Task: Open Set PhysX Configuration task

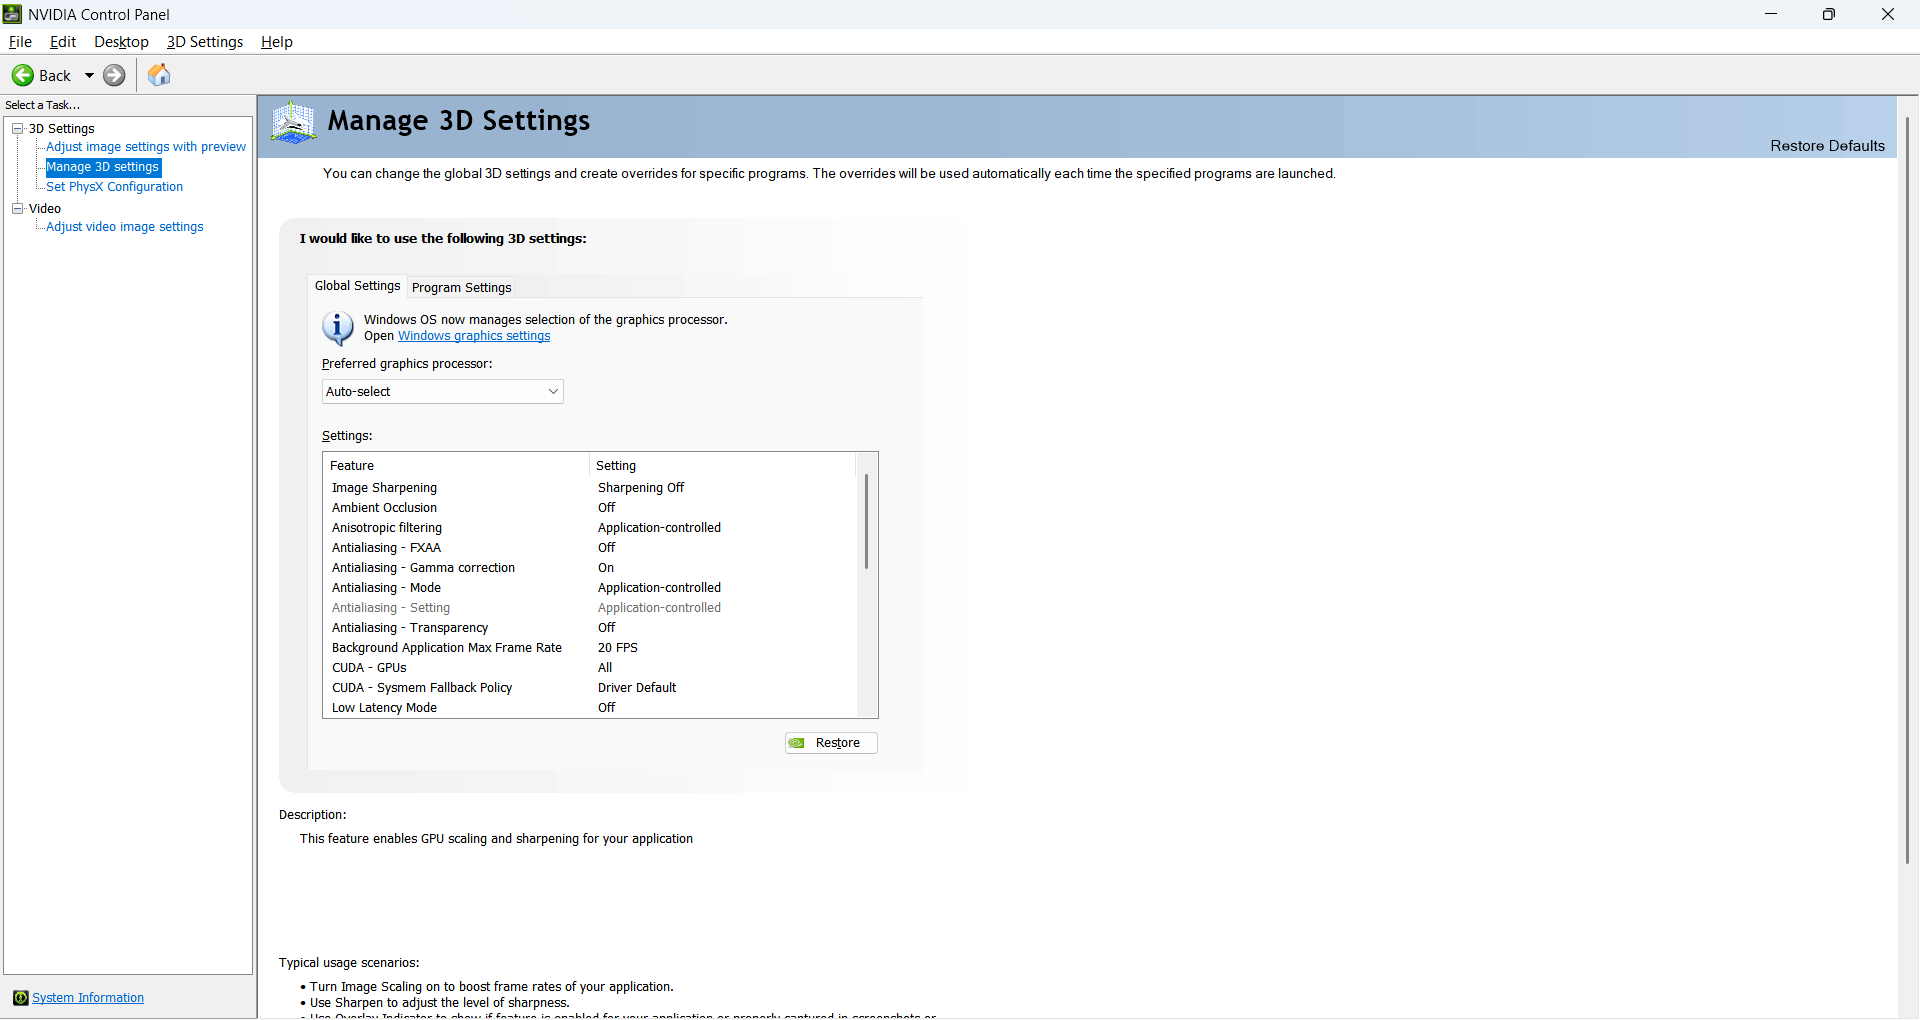Action: (x=115, y=187)
